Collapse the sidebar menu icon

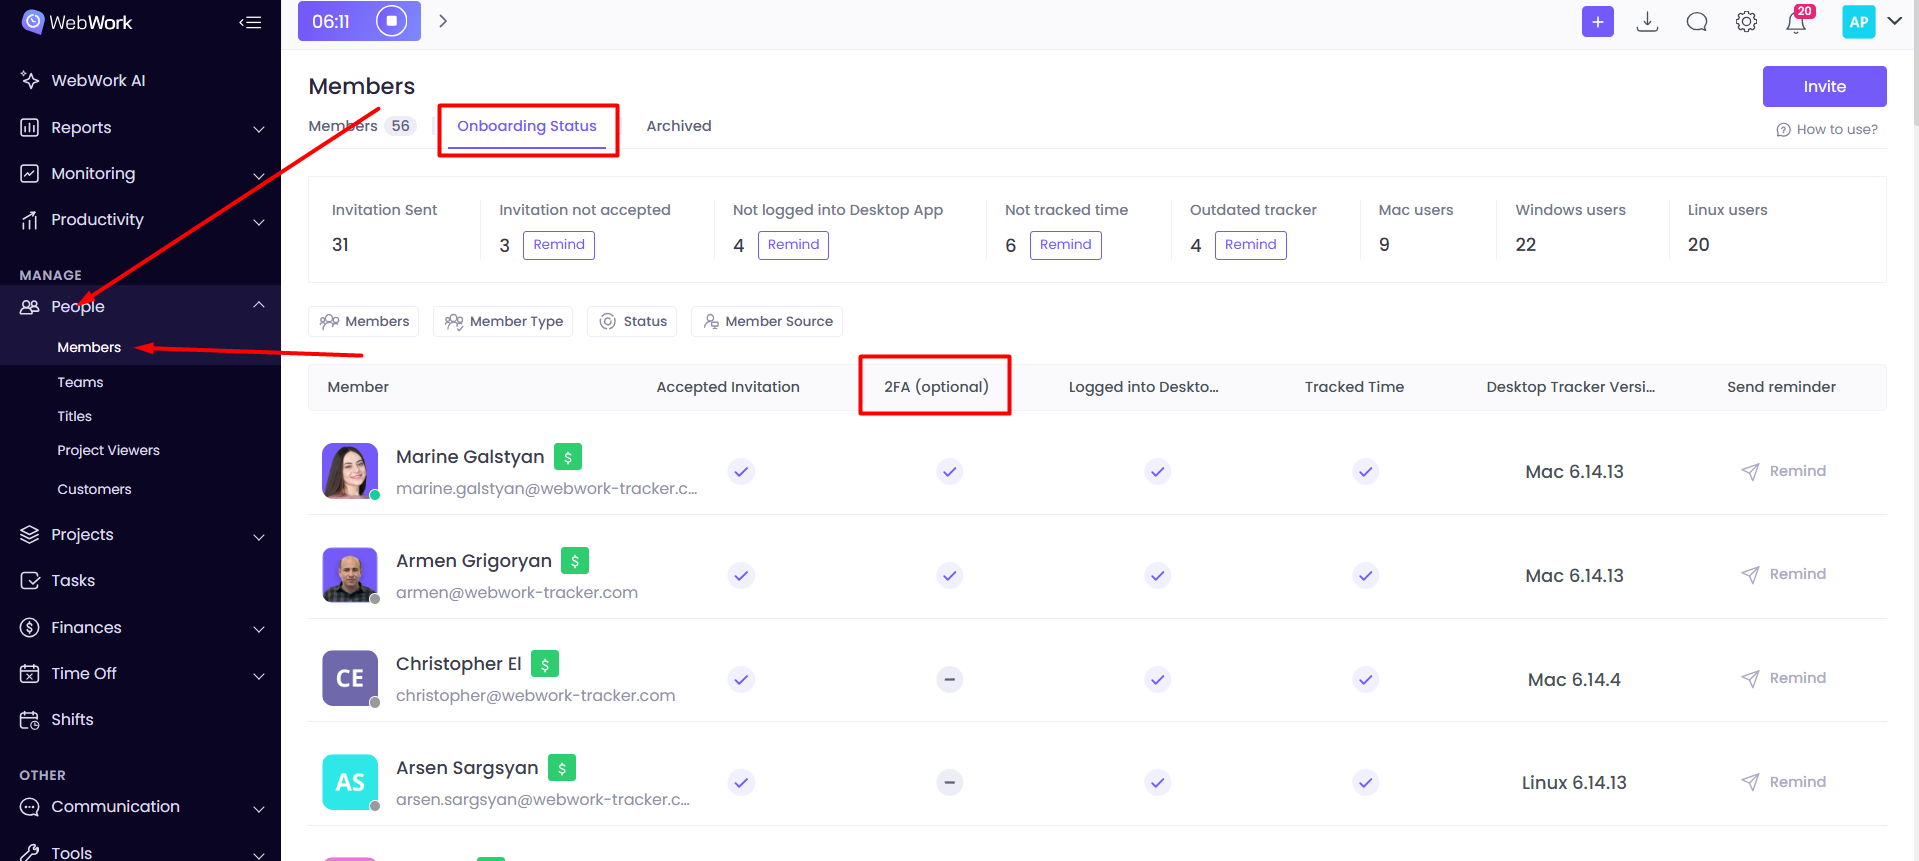tap(250, 22)
